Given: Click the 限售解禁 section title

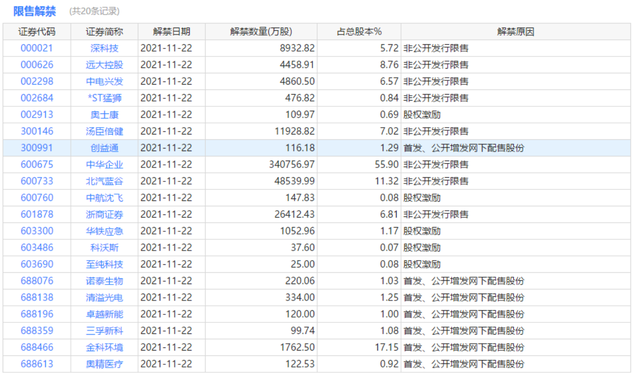Looking at the screenshot, I should point(34,11).
